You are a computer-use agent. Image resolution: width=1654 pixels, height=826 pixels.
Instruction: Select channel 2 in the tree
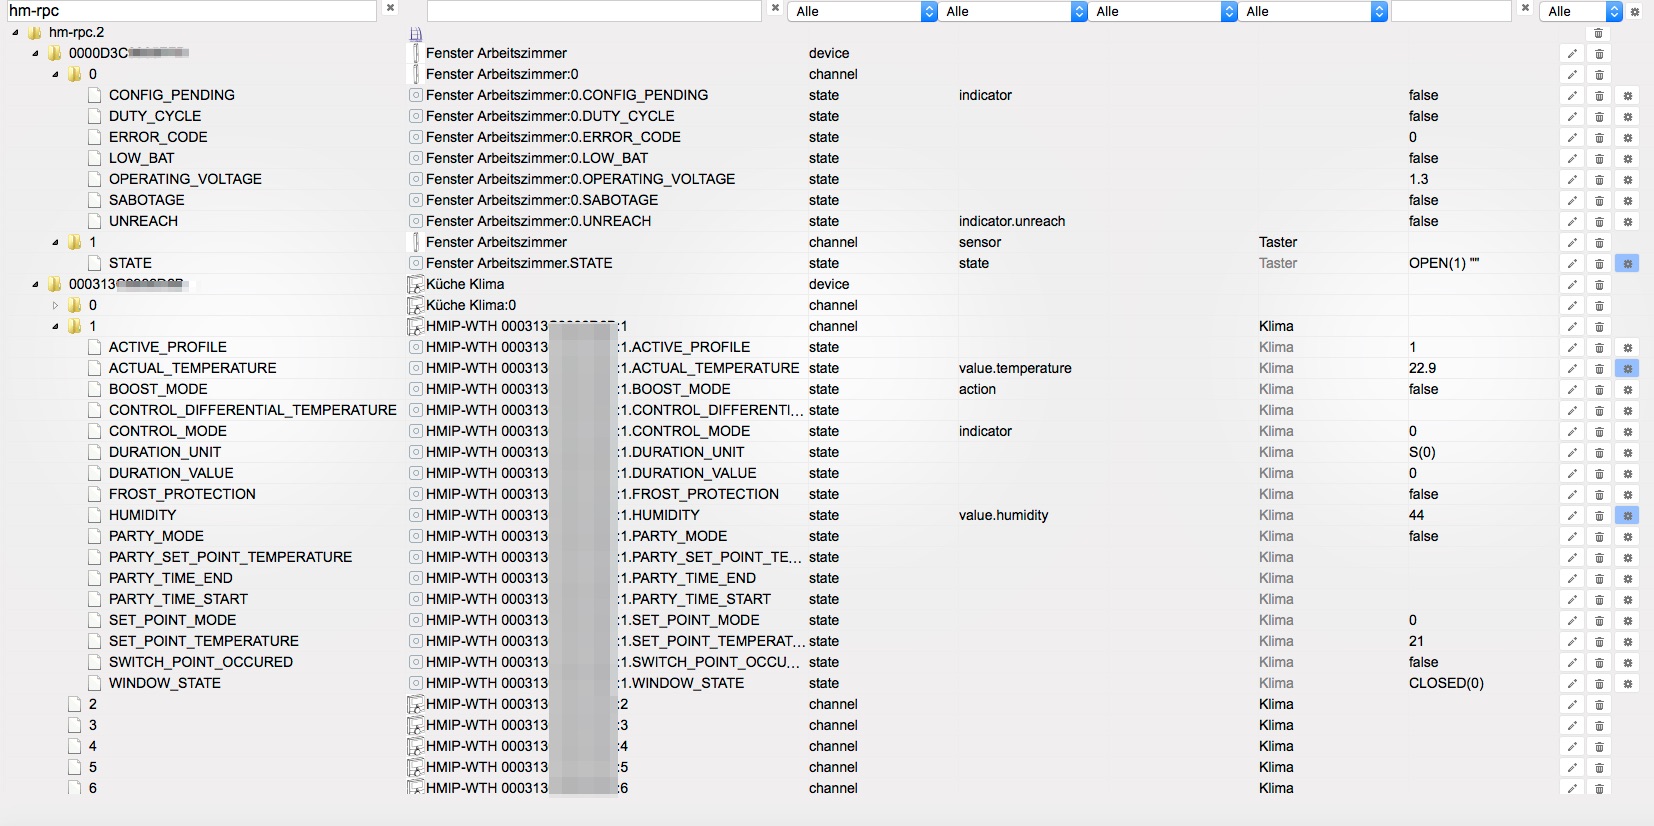[92, 704]
